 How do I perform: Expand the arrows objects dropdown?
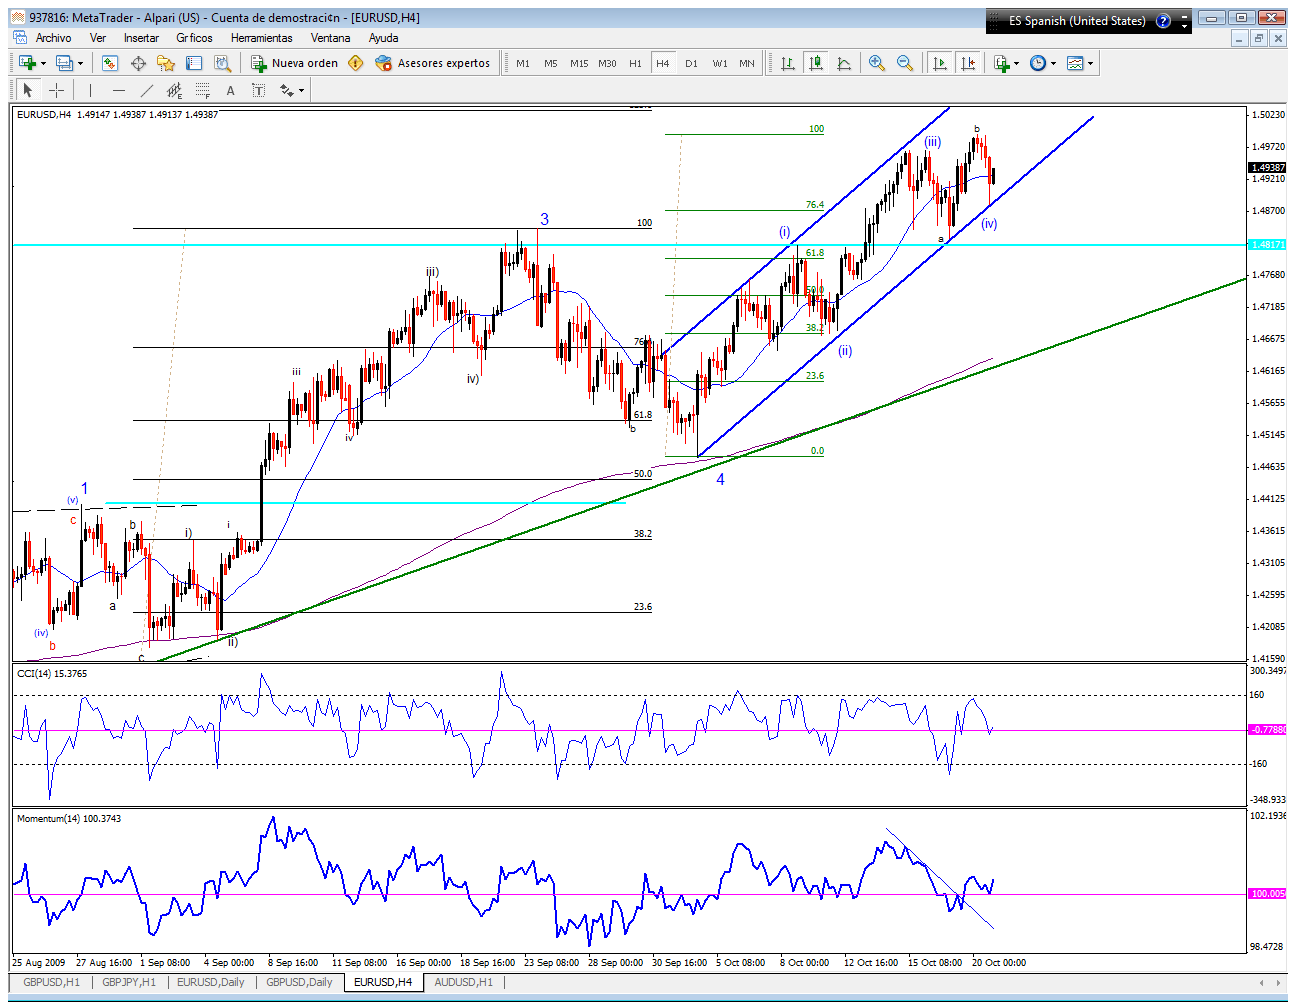[301, 90]
